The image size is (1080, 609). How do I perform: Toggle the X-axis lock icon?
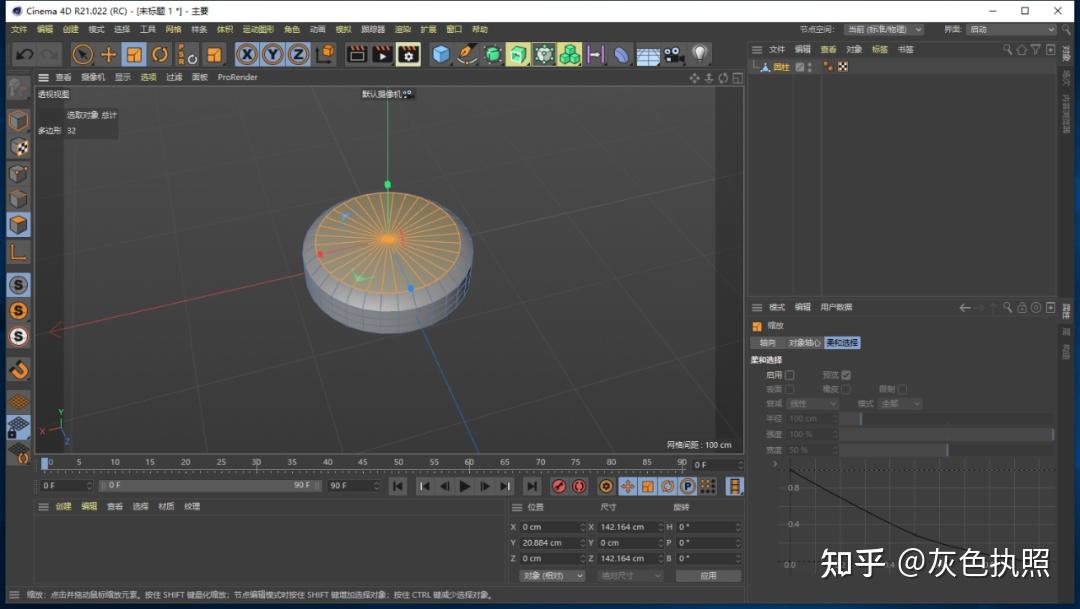point(247,54)
